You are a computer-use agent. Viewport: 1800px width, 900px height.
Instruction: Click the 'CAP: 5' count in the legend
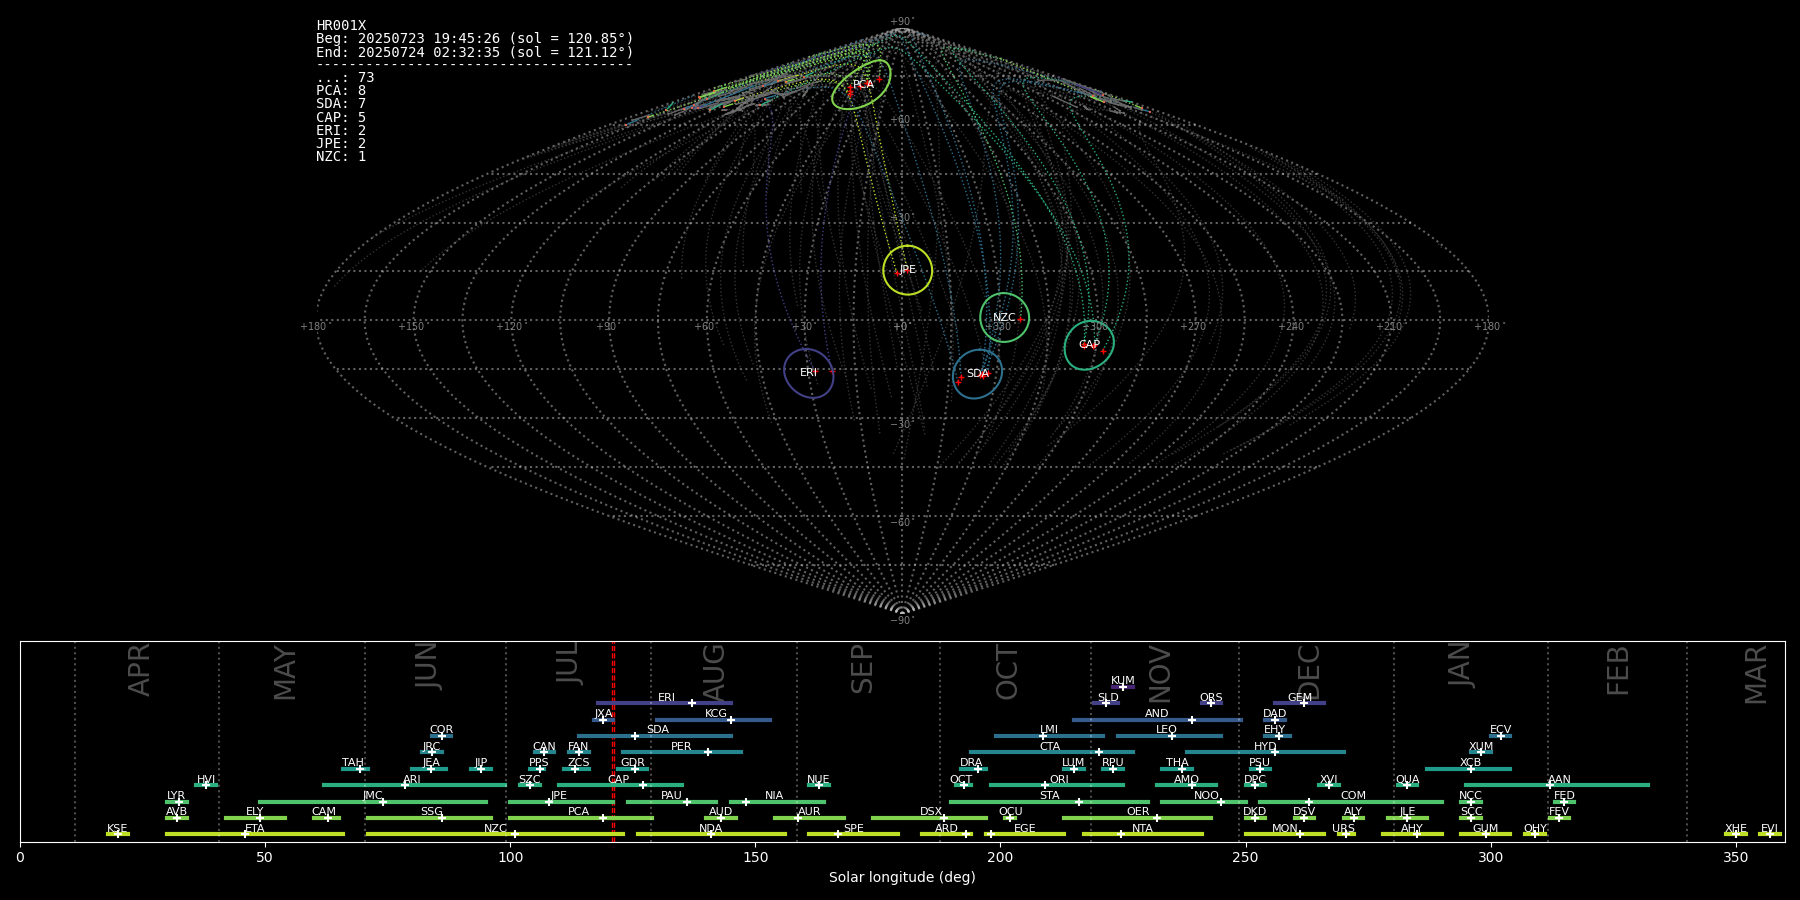point(341,117)
